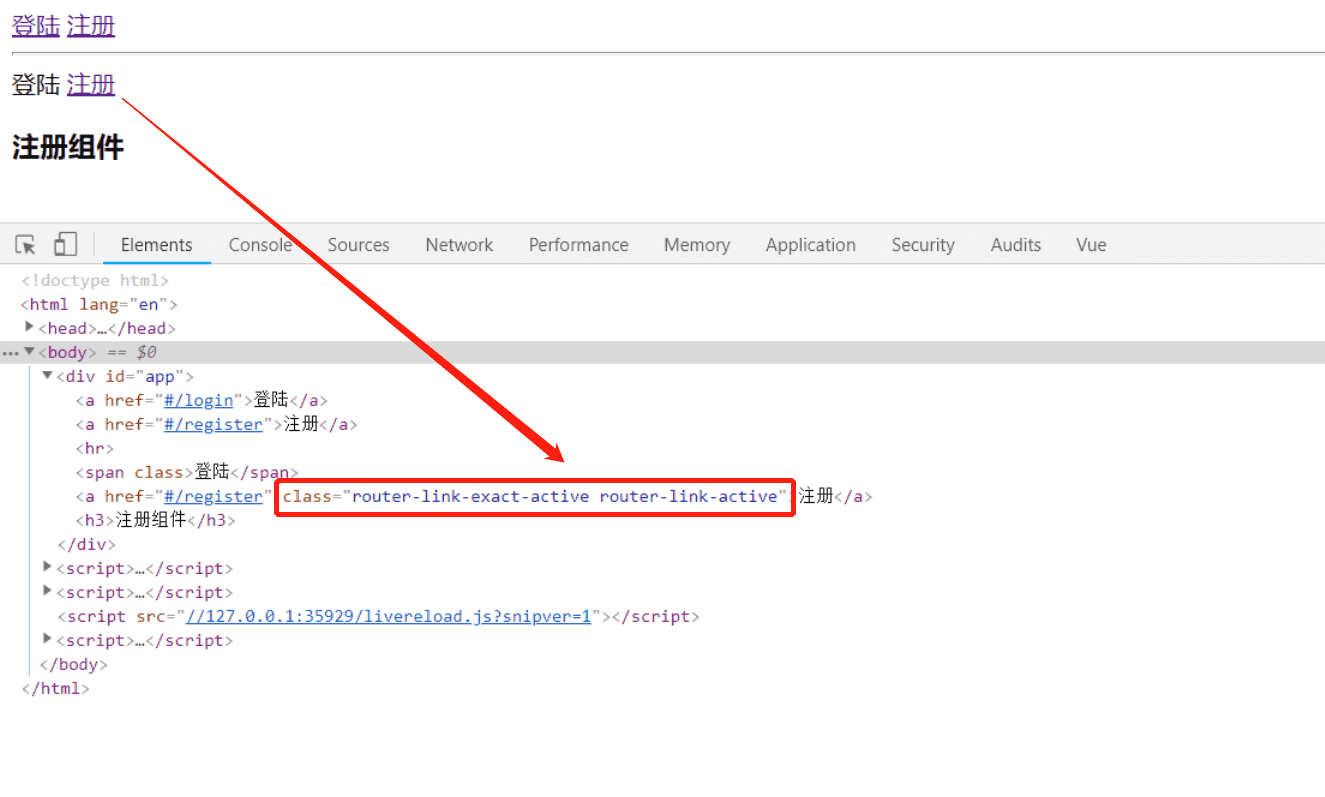Select the closing </div> tag row
The height and width of the screenshot is (797, 1325).
tap(87, 544)
